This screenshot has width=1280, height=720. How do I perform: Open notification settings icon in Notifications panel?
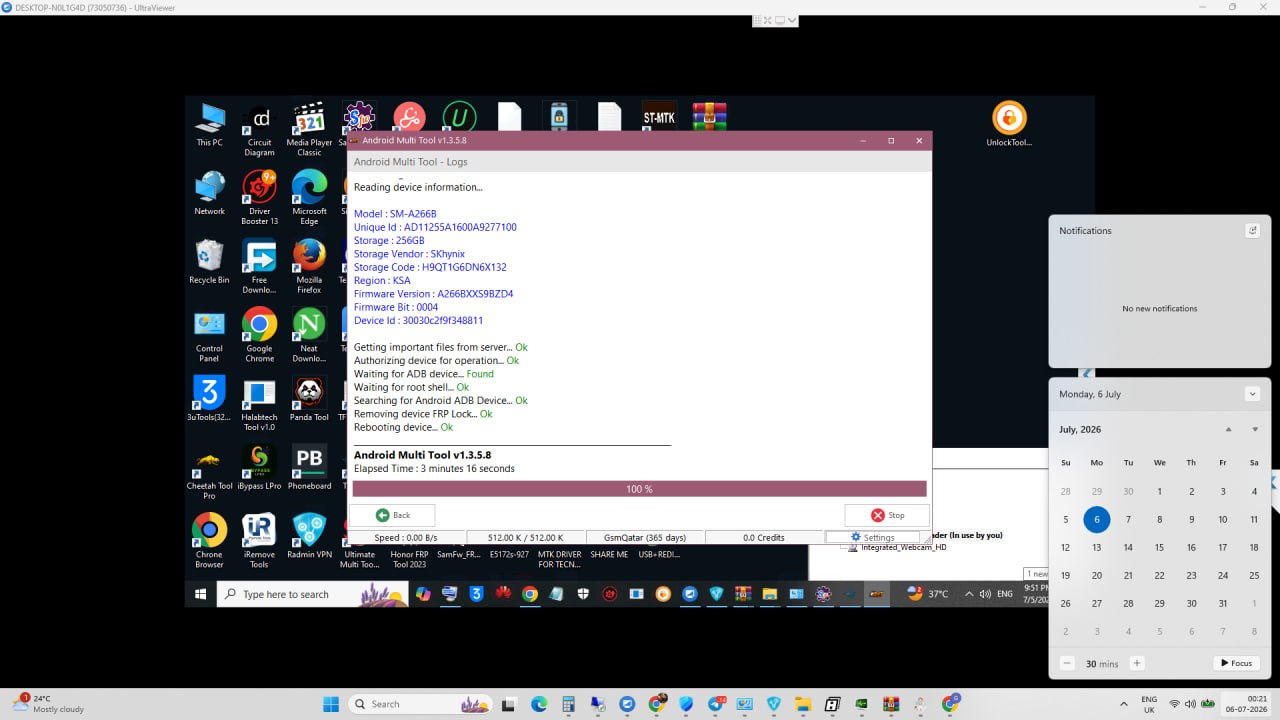(1253, 230)
